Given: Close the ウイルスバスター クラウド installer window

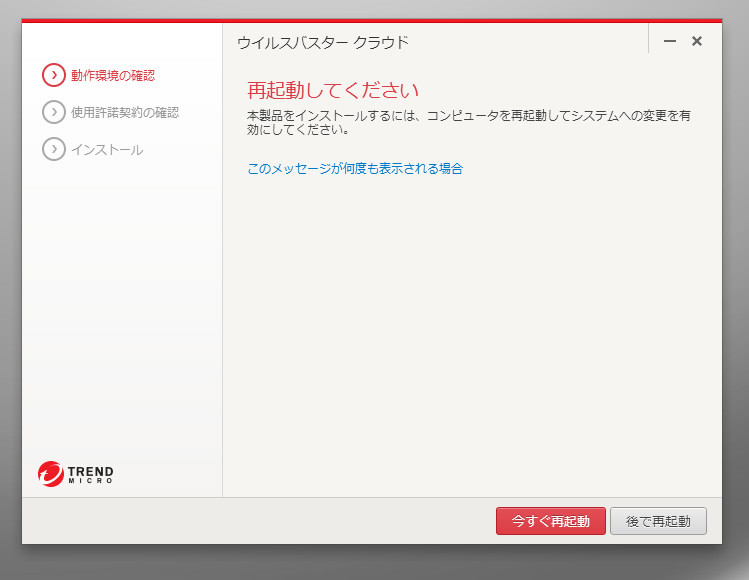Looking at the screenshot, I should point(697,41).
